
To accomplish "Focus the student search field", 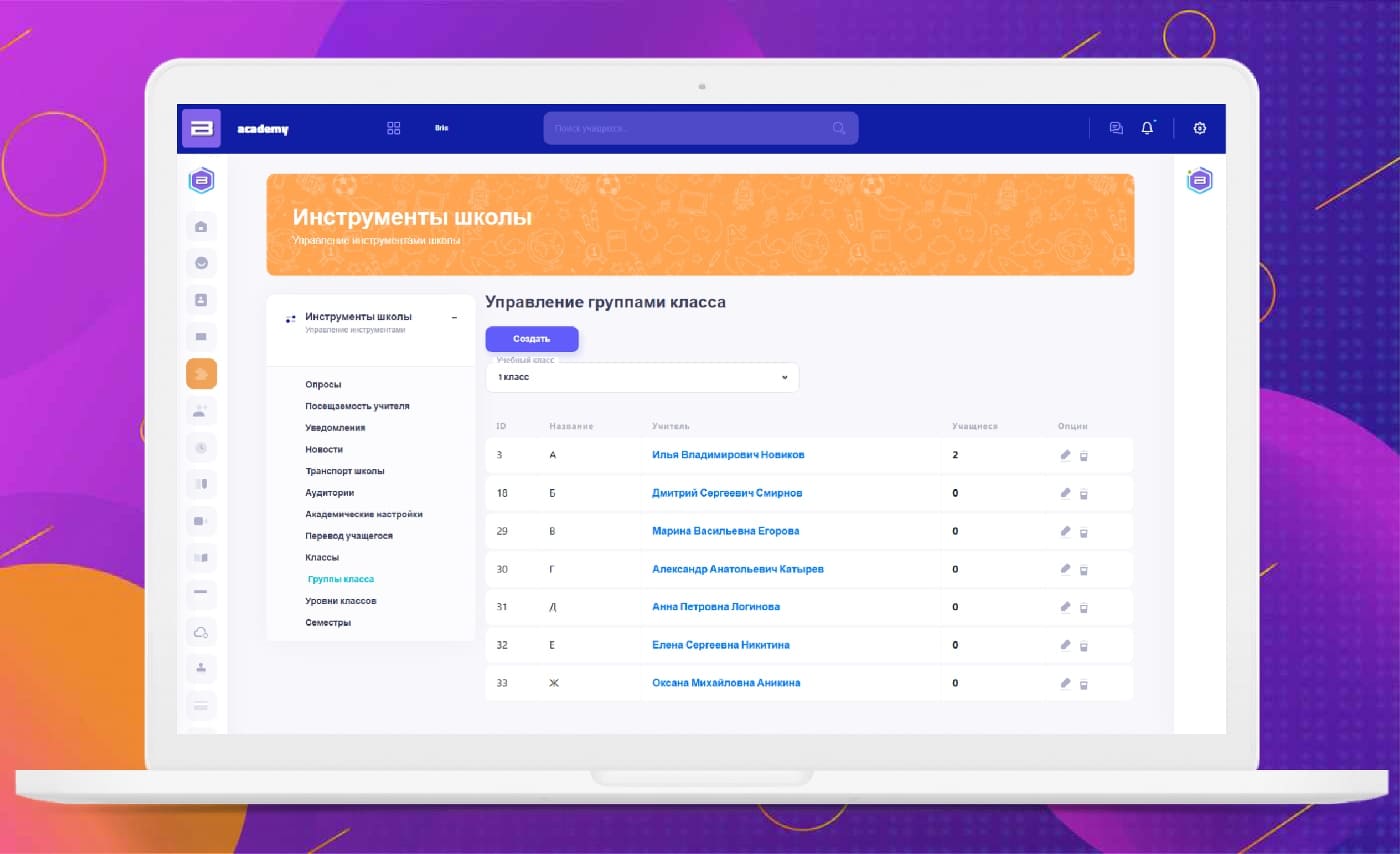I will (x=690, y=128).
